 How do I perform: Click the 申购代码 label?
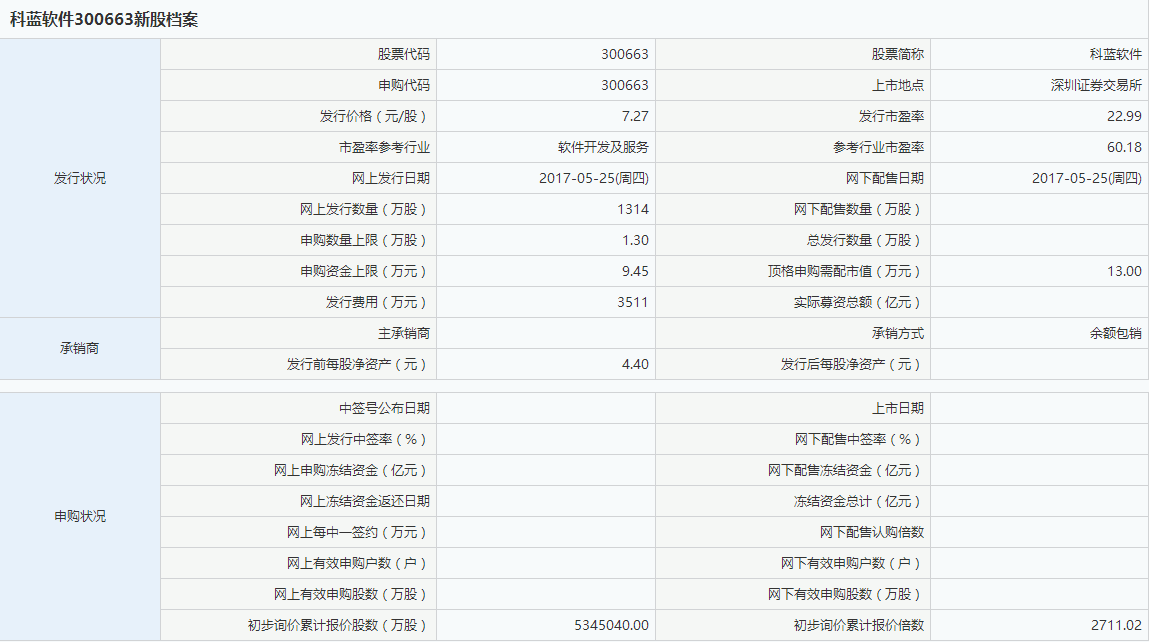(x=404, y=85)
